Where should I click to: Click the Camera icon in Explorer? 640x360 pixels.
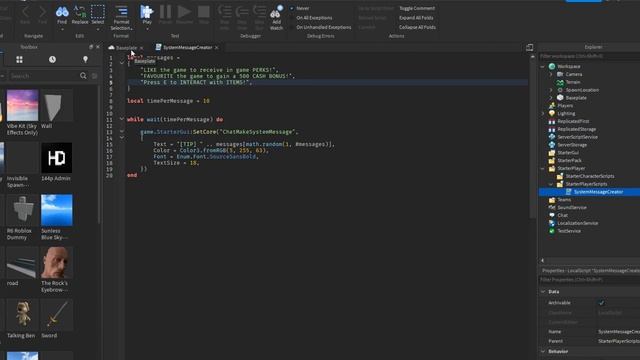coord(560,74)
